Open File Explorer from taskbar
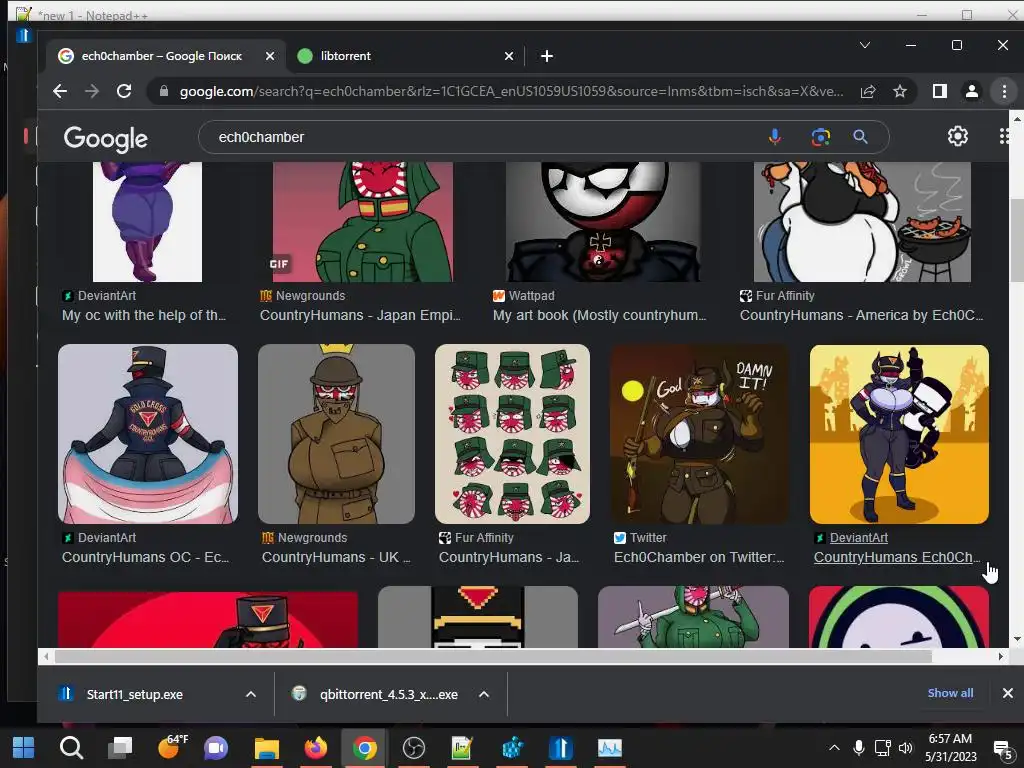Screen dimensions: 1024x768 (266, 748)
